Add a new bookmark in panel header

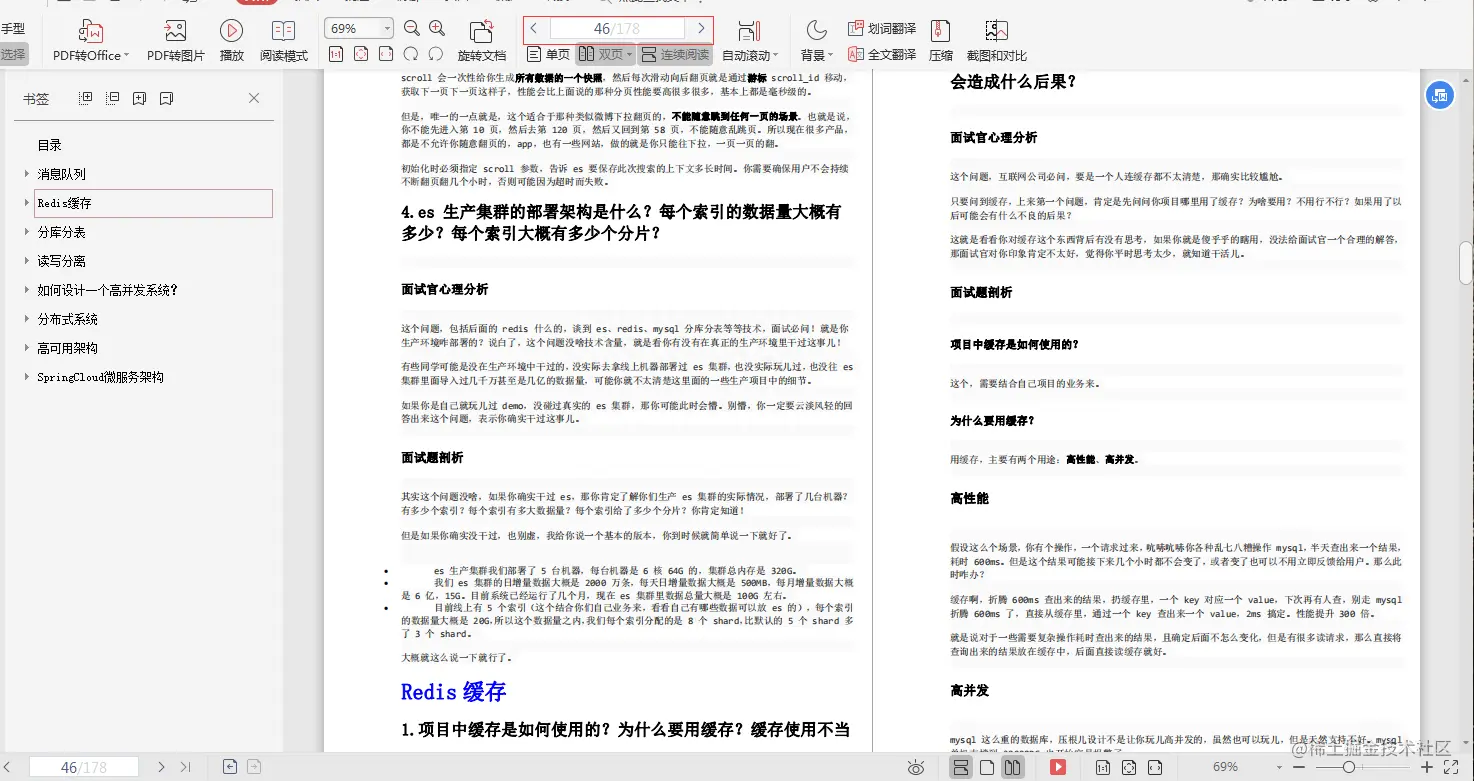pyautogui.click(x=140, y=98)
